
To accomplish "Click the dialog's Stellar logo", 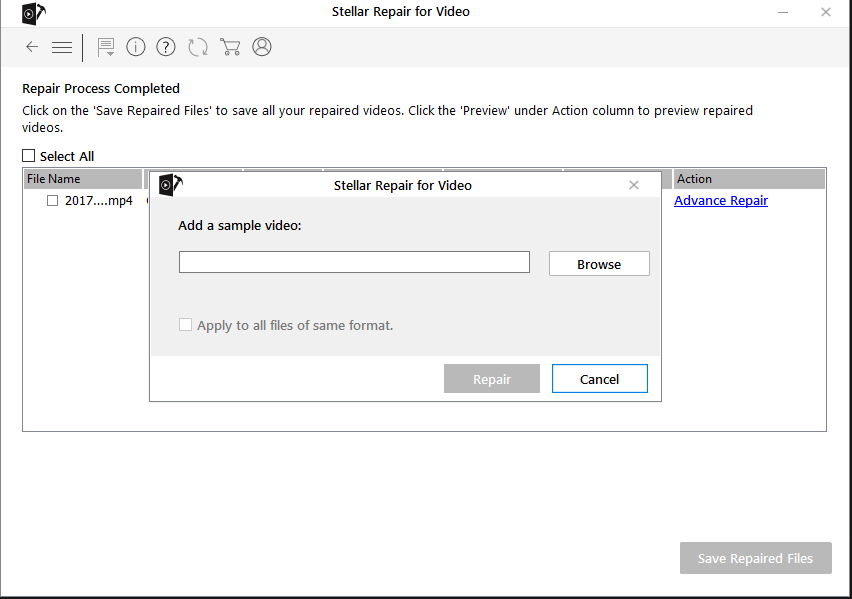I will pyautogui.click(x=170, y=185).
